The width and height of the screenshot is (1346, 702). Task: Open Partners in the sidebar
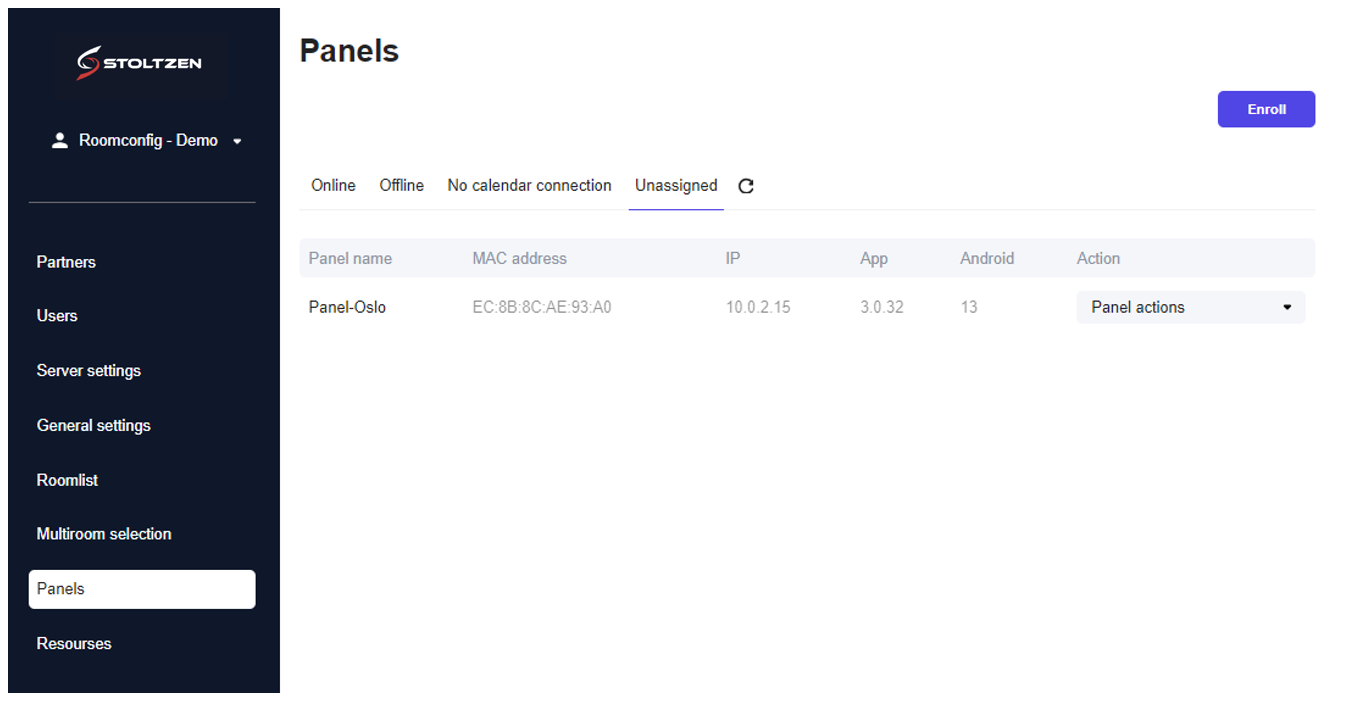pyautogui.click(x=66, y=262)
